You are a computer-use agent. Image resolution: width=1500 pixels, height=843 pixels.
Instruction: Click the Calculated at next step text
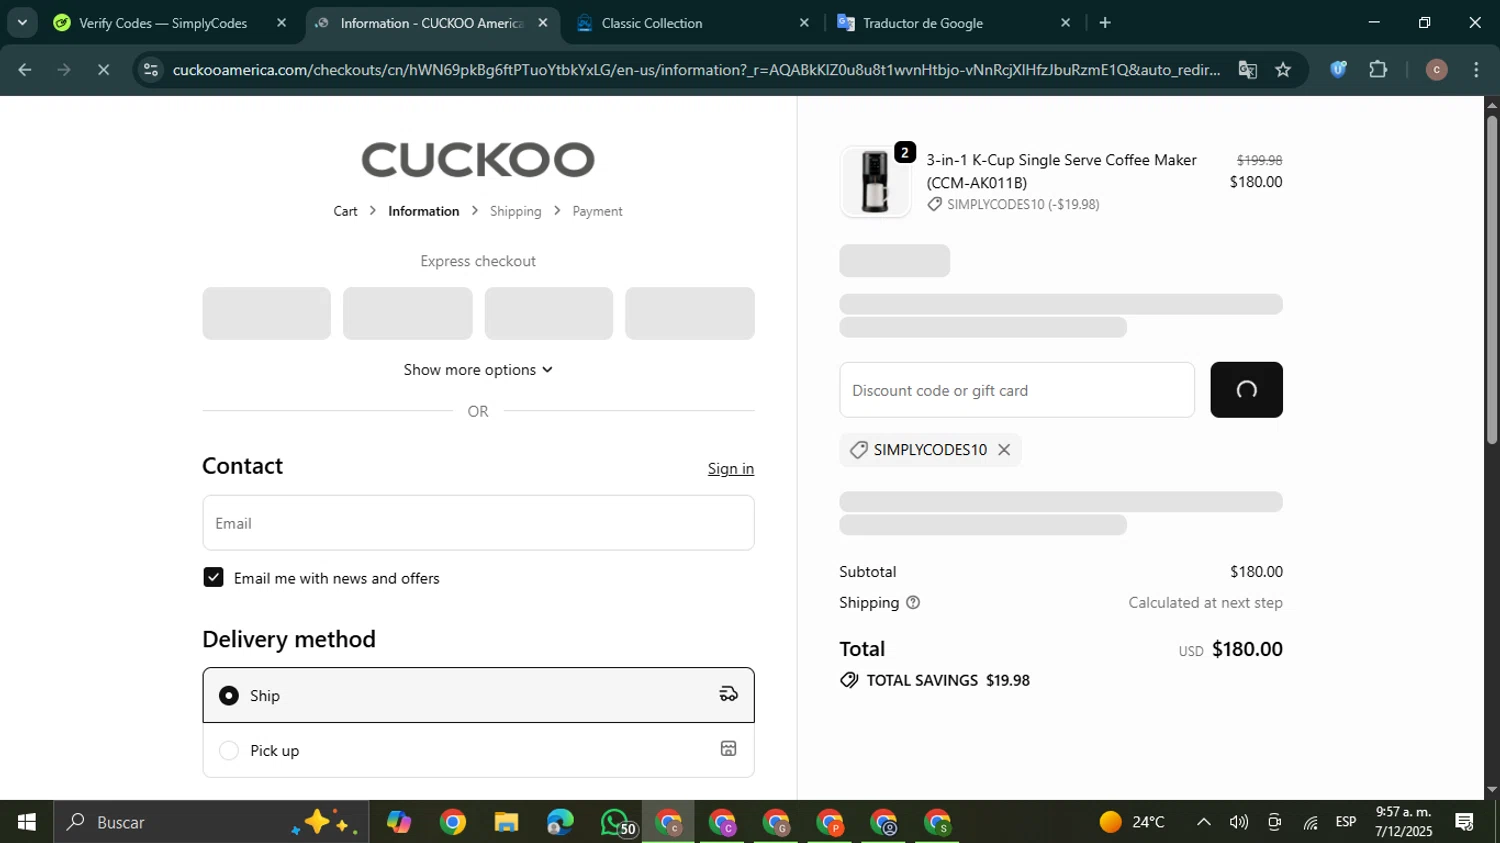point(1205,603)
